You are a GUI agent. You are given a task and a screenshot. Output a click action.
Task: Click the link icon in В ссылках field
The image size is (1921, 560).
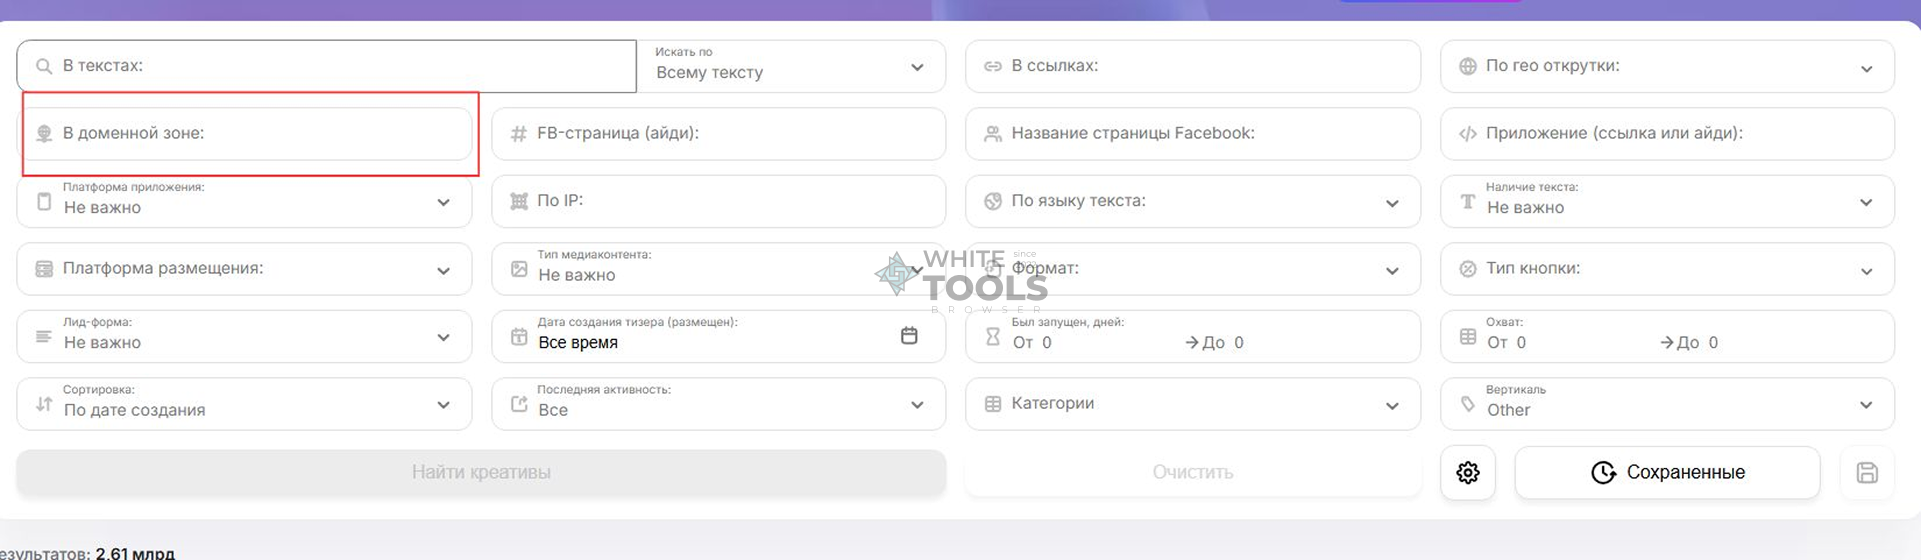point(992,67)
